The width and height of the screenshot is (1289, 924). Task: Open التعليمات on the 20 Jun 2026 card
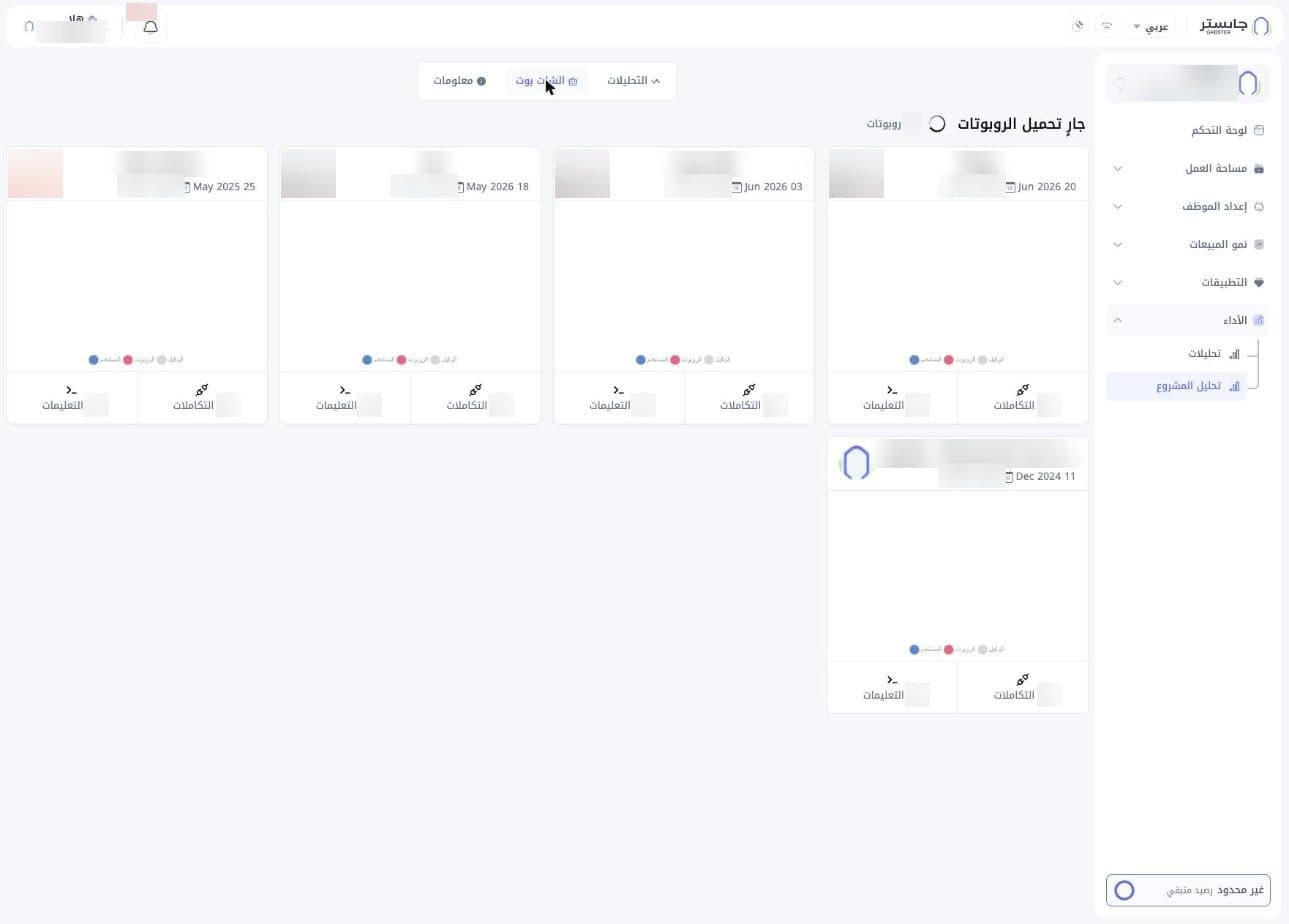(x=892, y=398)
